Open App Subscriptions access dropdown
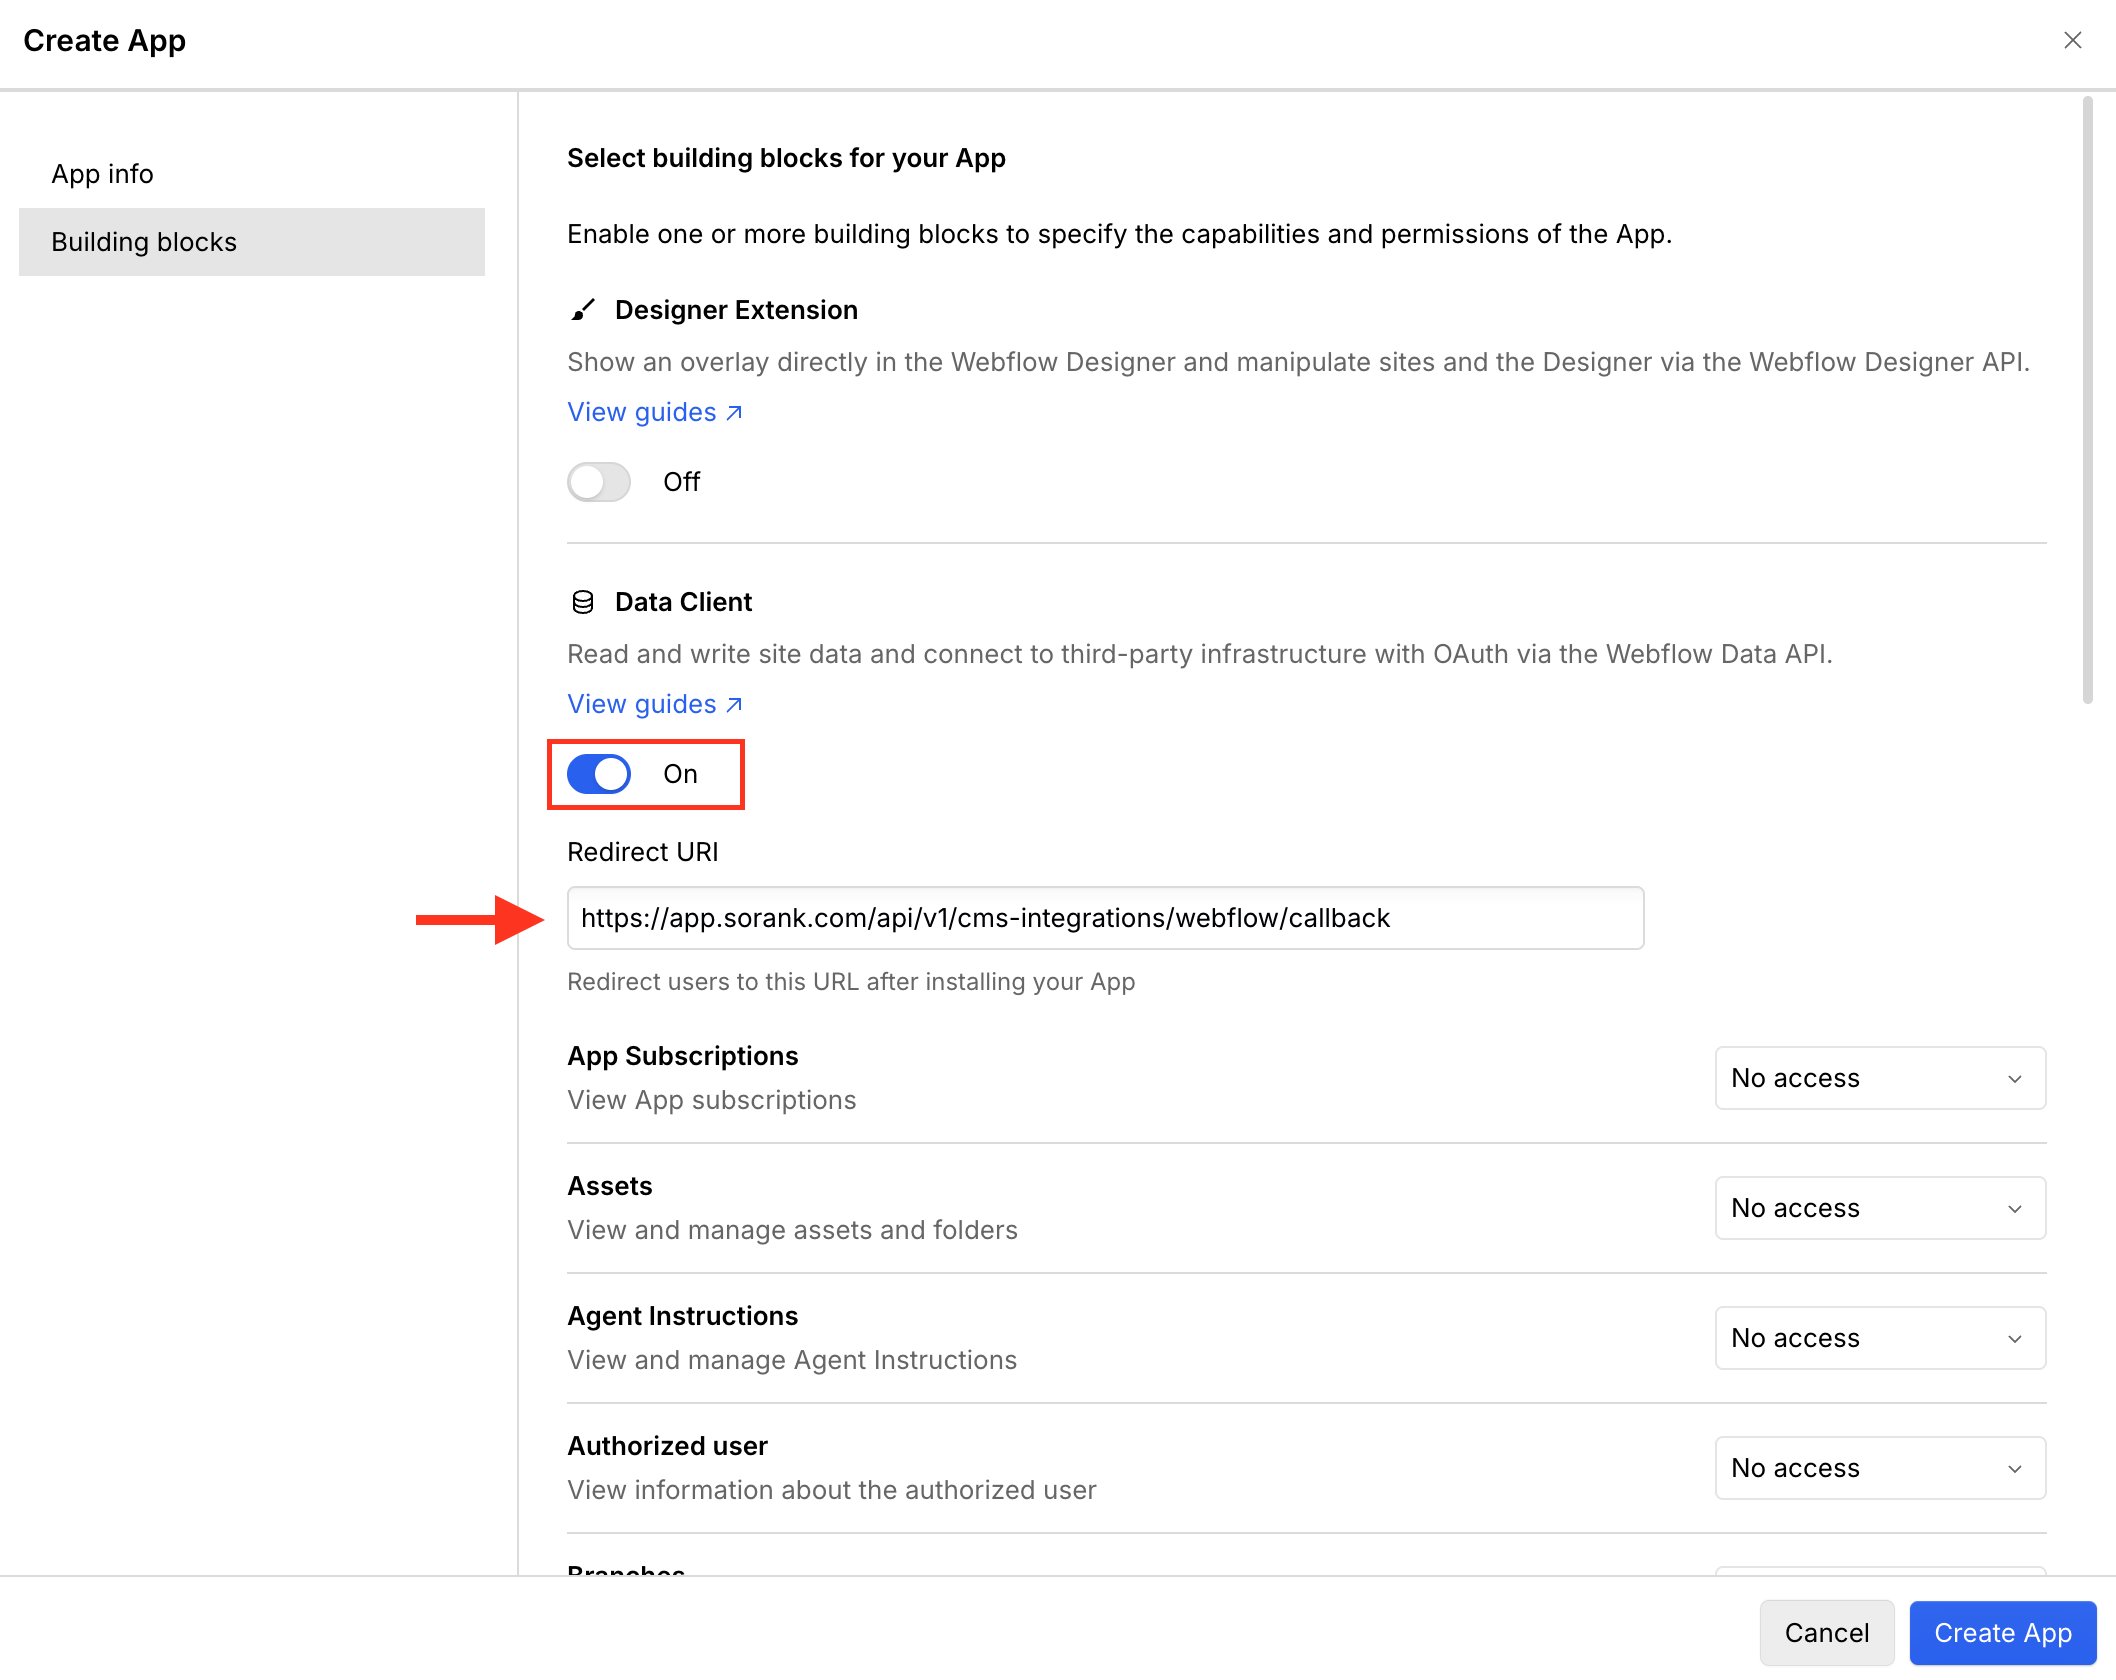2116x1680 pixels. coord(1880,1078)
